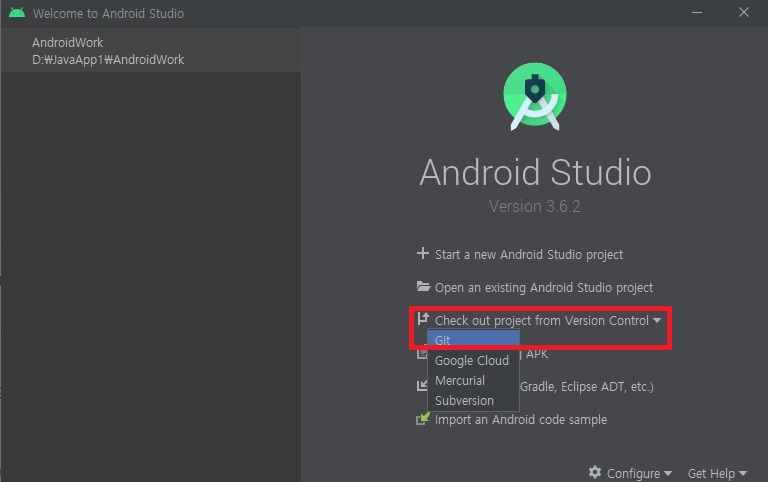This screenshot has height=482, width=768.
Task: Open the Configure dropdown menu
Action: (x=639, y=473)
